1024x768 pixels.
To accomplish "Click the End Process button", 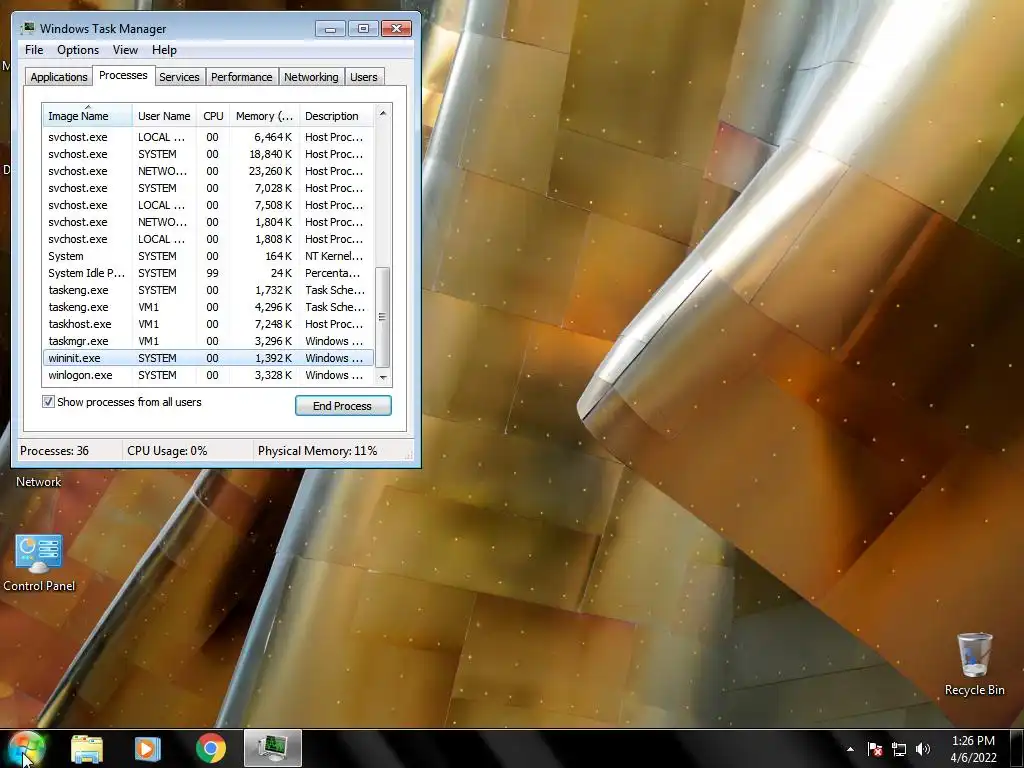I will pos(343,406).
